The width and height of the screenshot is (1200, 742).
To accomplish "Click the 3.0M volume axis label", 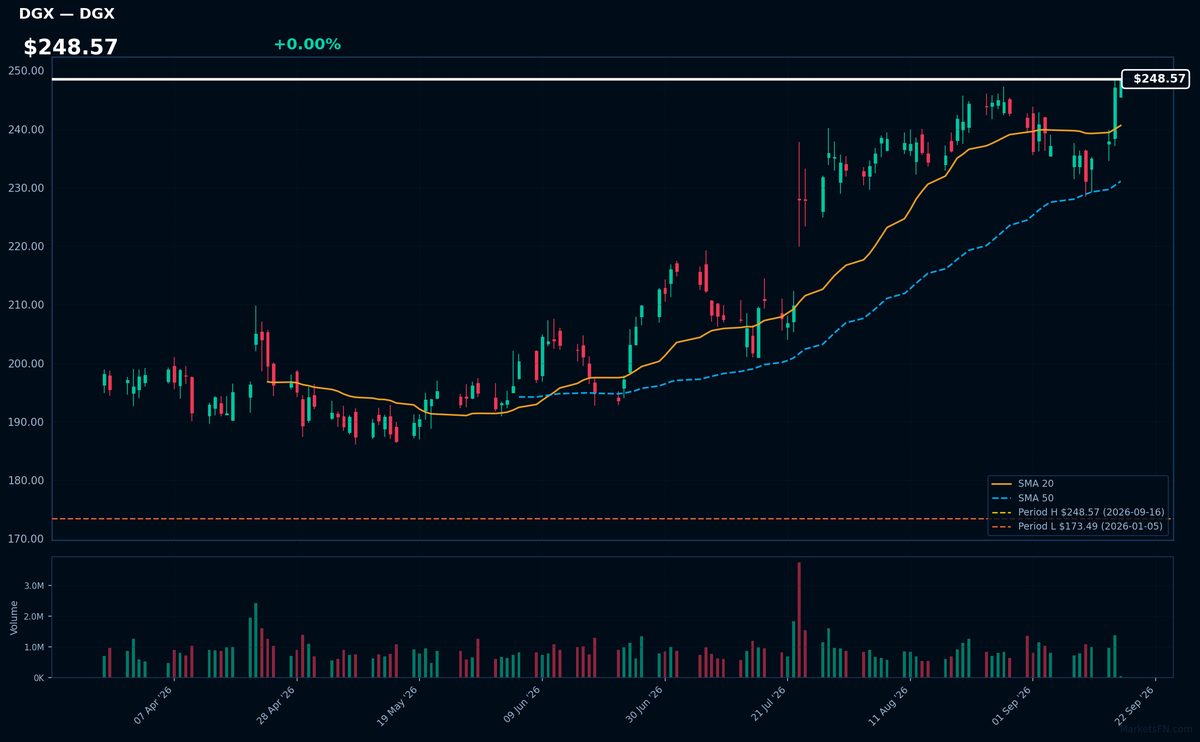I will pos(34,586).
